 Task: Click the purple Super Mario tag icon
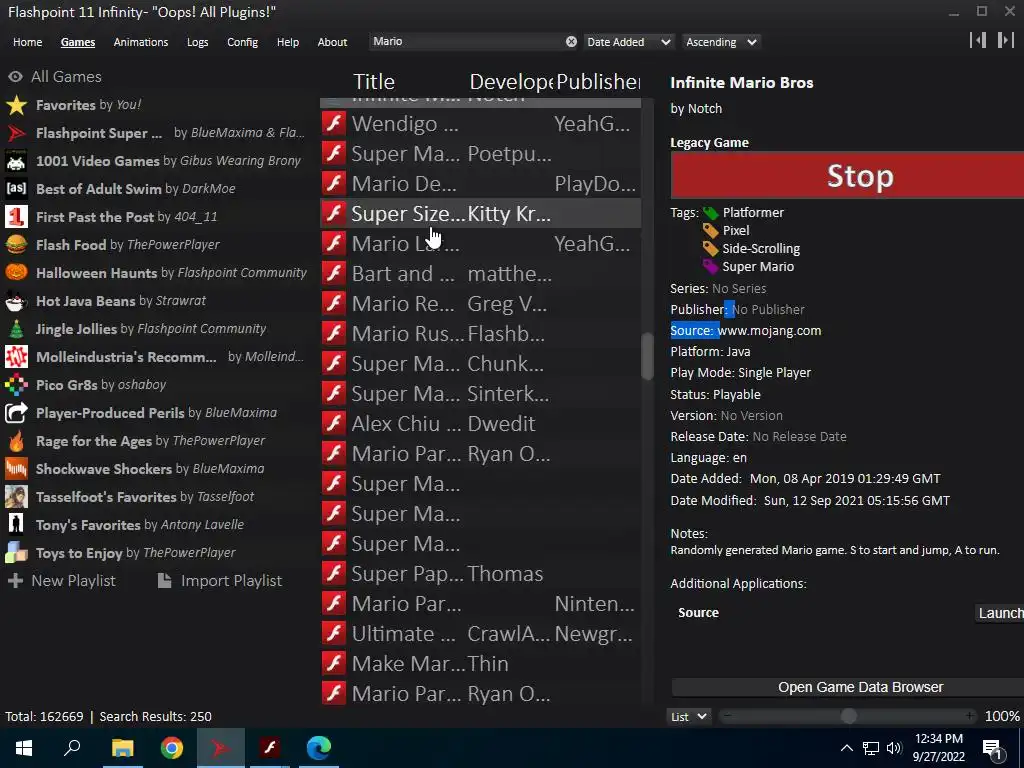coord(711,266)
